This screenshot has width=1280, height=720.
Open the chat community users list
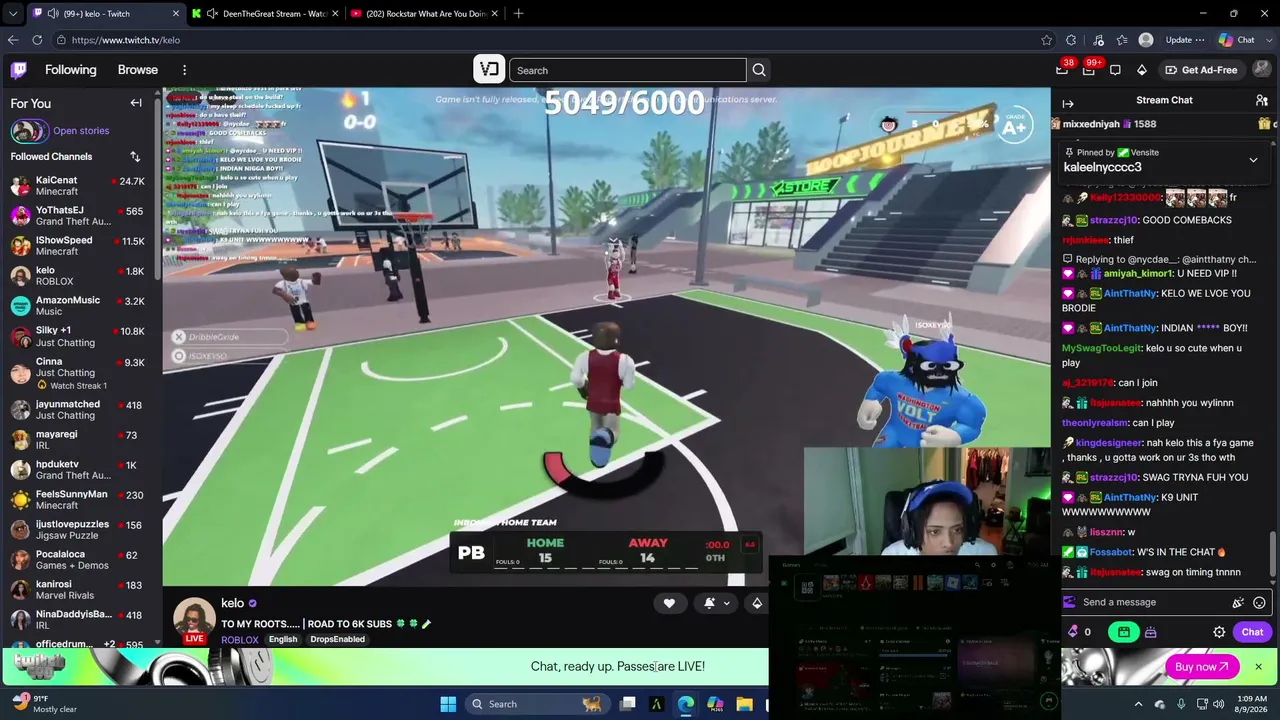tap(1262, 100)
